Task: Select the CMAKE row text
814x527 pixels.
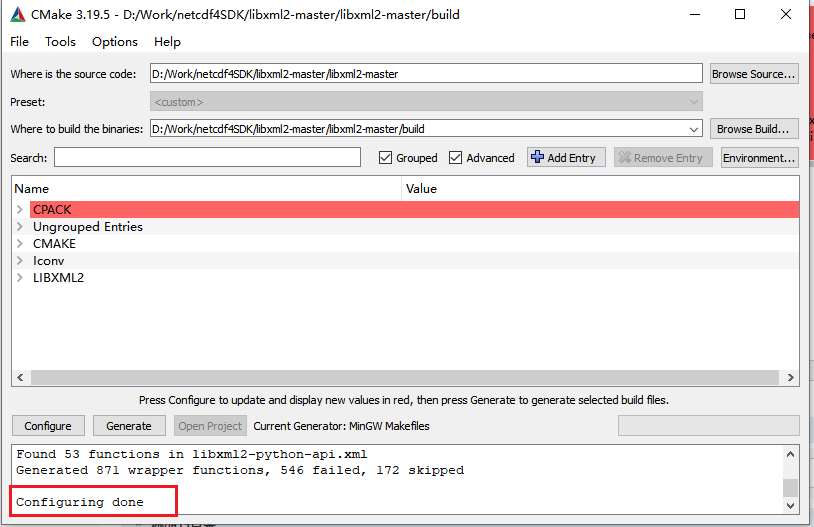Action: [55, 244]
